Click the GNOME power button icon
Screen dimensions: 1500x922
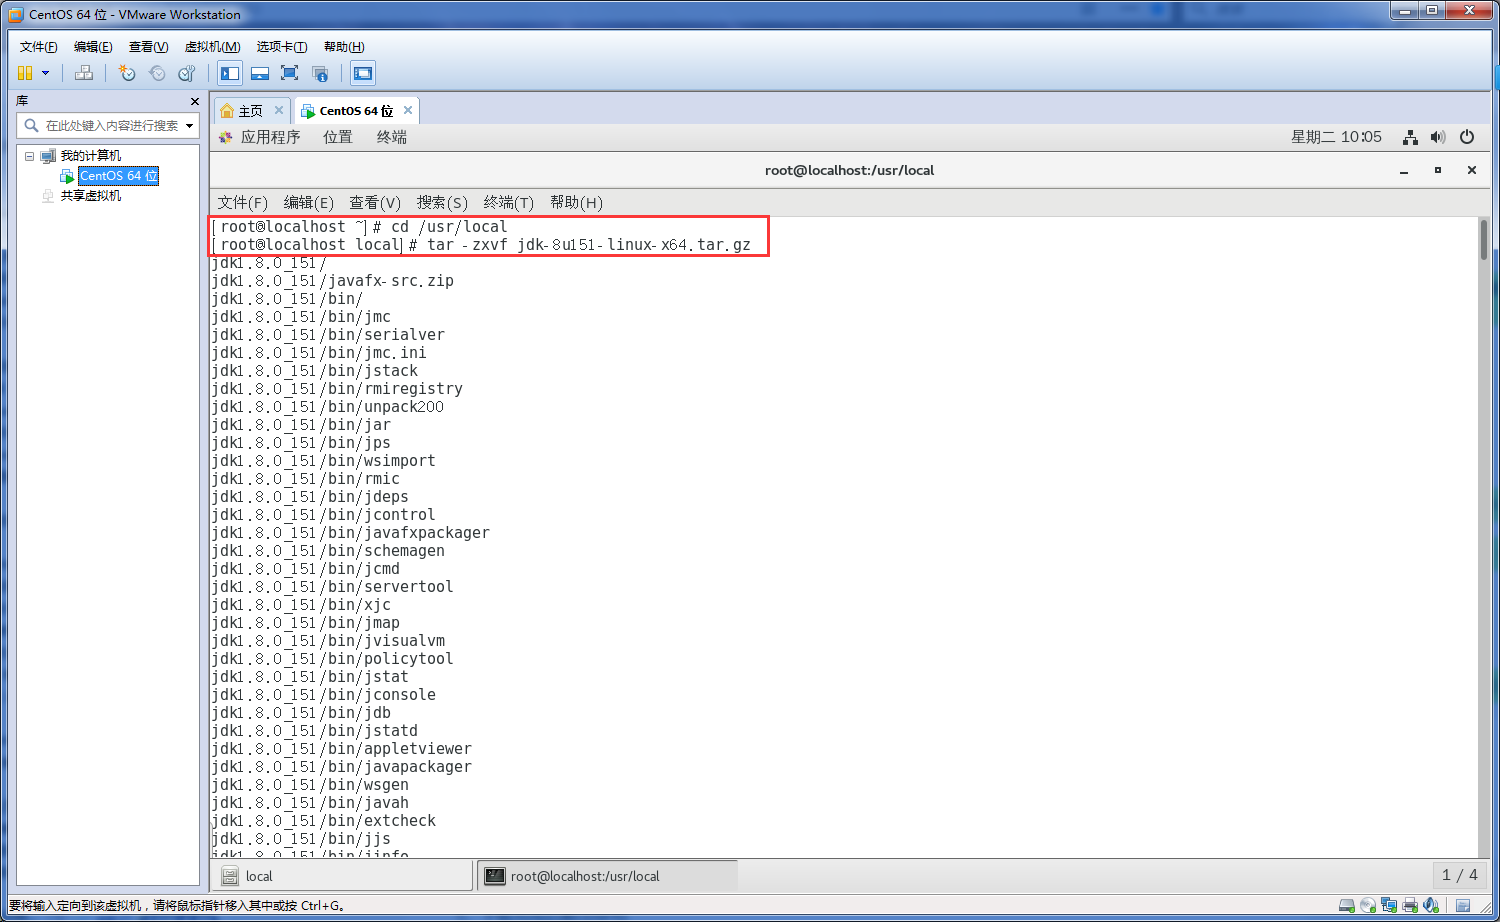click(1467, 137)
